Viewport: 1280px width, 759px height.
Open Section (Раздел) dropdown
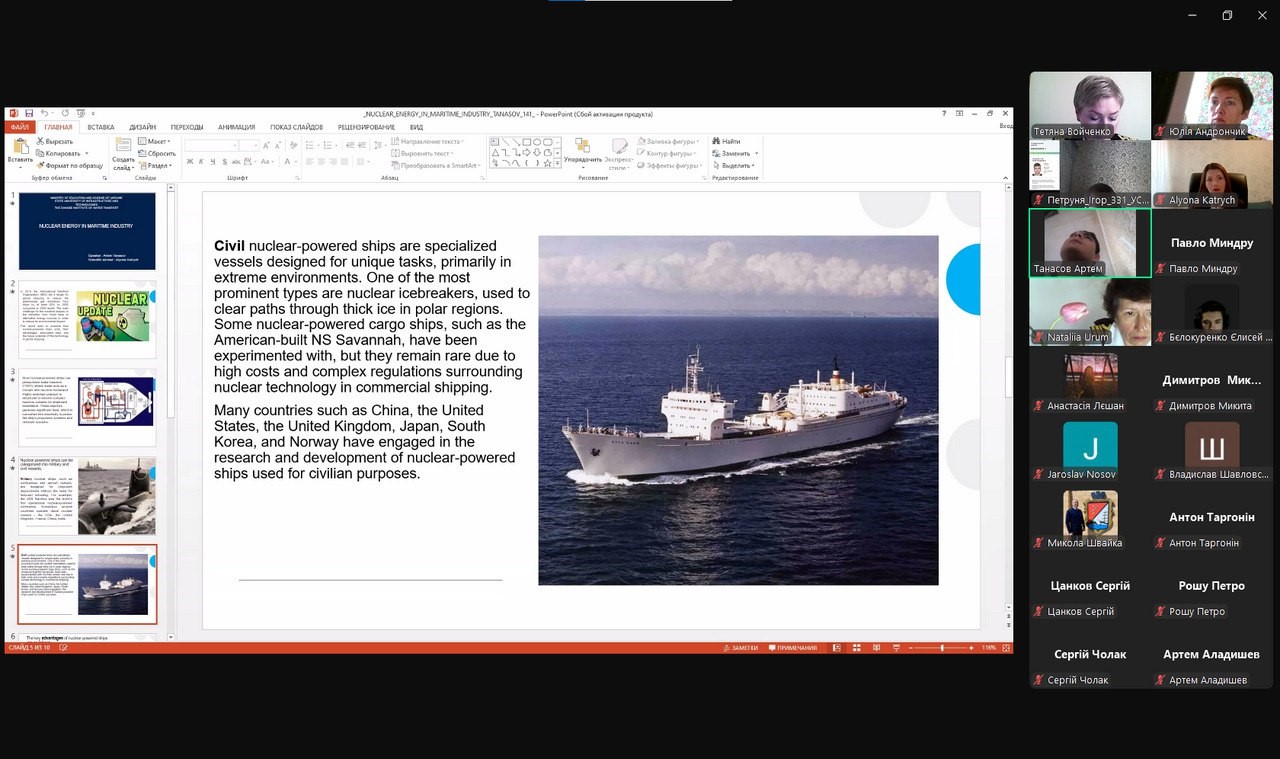coord(157,165)
